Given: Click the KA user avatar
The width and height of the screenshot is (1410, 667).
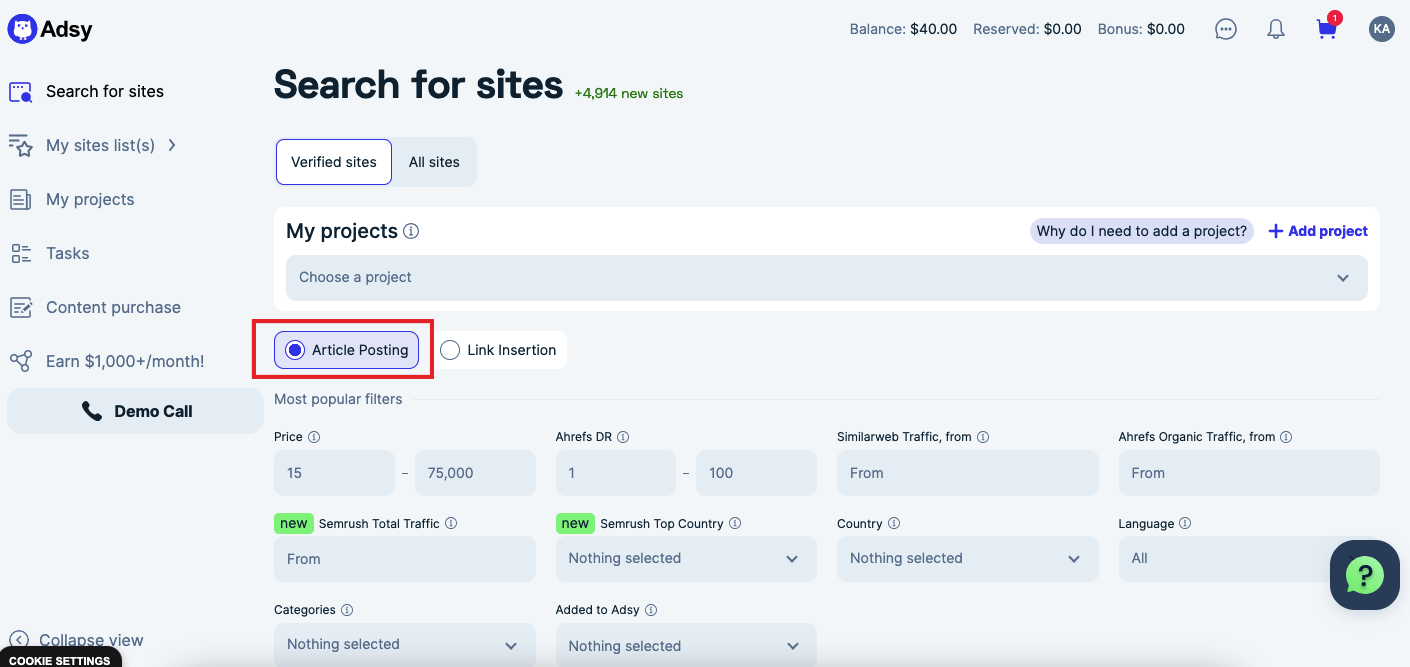Looking at the screenshot, I should click(x=1381, y=29).
